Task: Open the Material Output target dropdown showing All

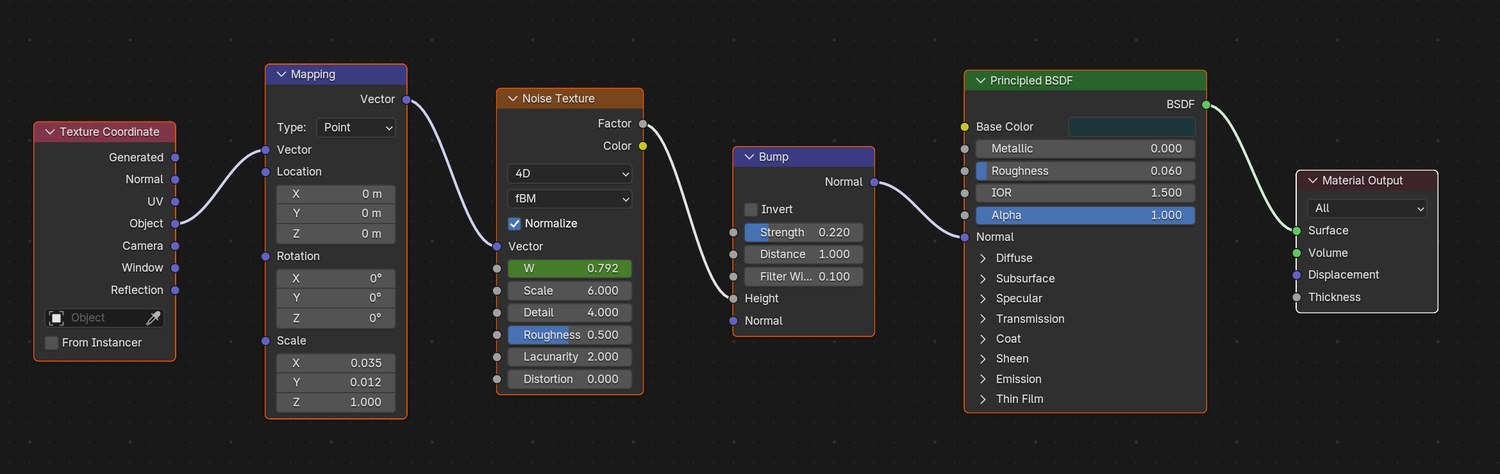Action: click(x=1367, y=208)
